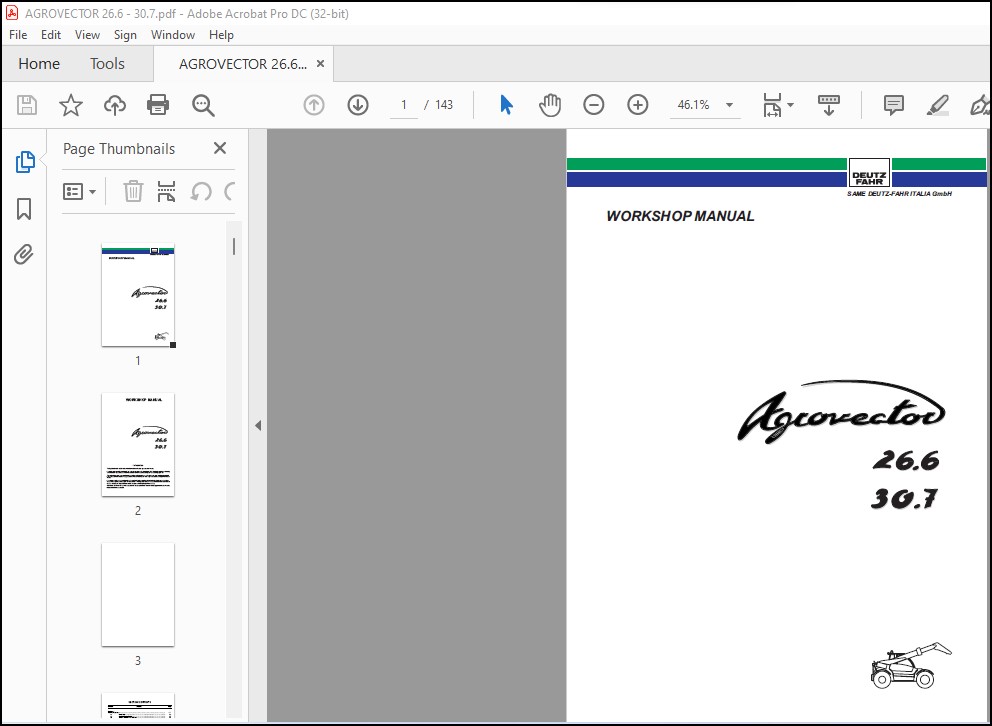The height and width of the screenshot is (726, 992).
Task: Select page 1 thumbnail
Action: [x=138, y=295]
